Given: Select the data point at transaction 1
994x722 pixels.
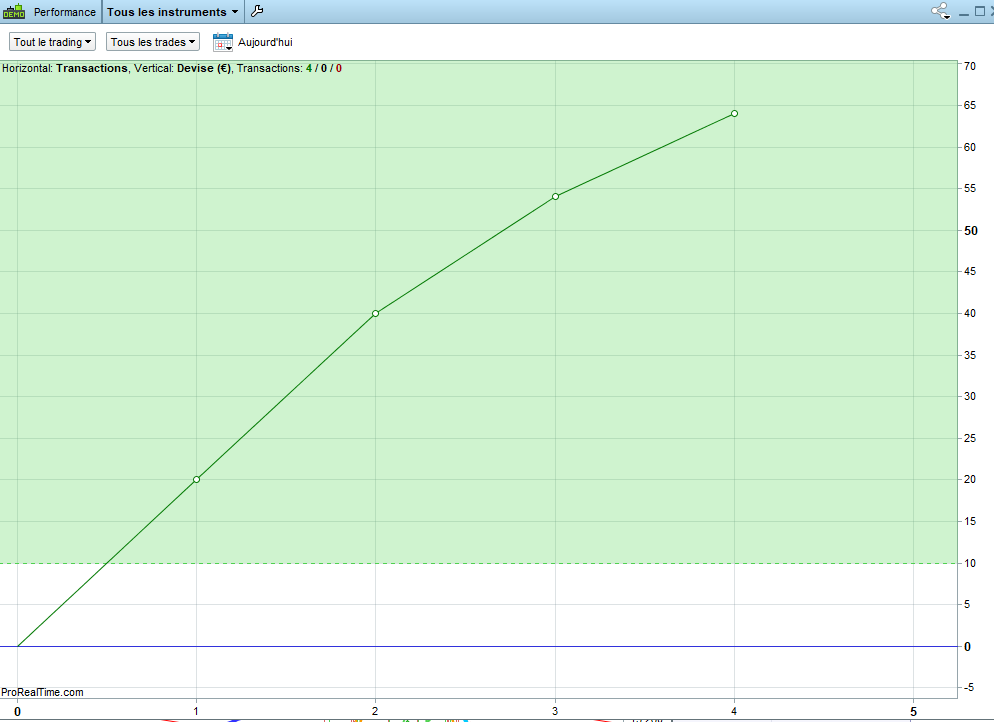Looking at the screenshot, I should 197,479.
